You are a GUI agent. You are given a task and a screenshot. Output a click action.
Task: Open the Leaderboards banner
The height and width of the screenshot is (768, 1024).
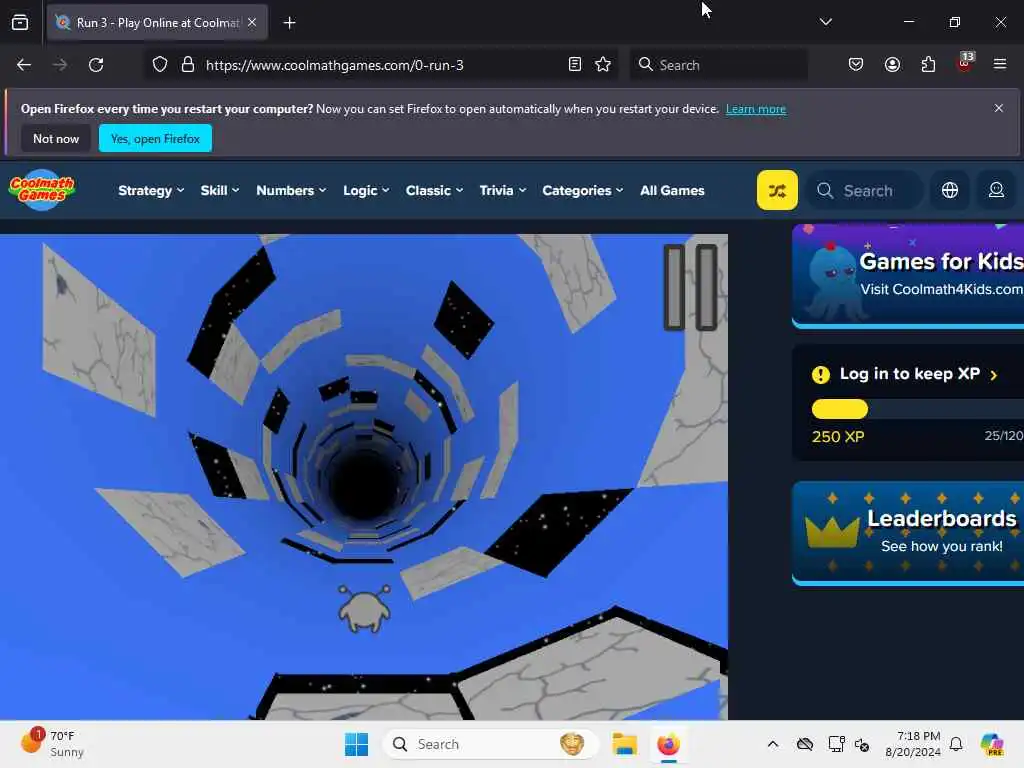point(908,533)
